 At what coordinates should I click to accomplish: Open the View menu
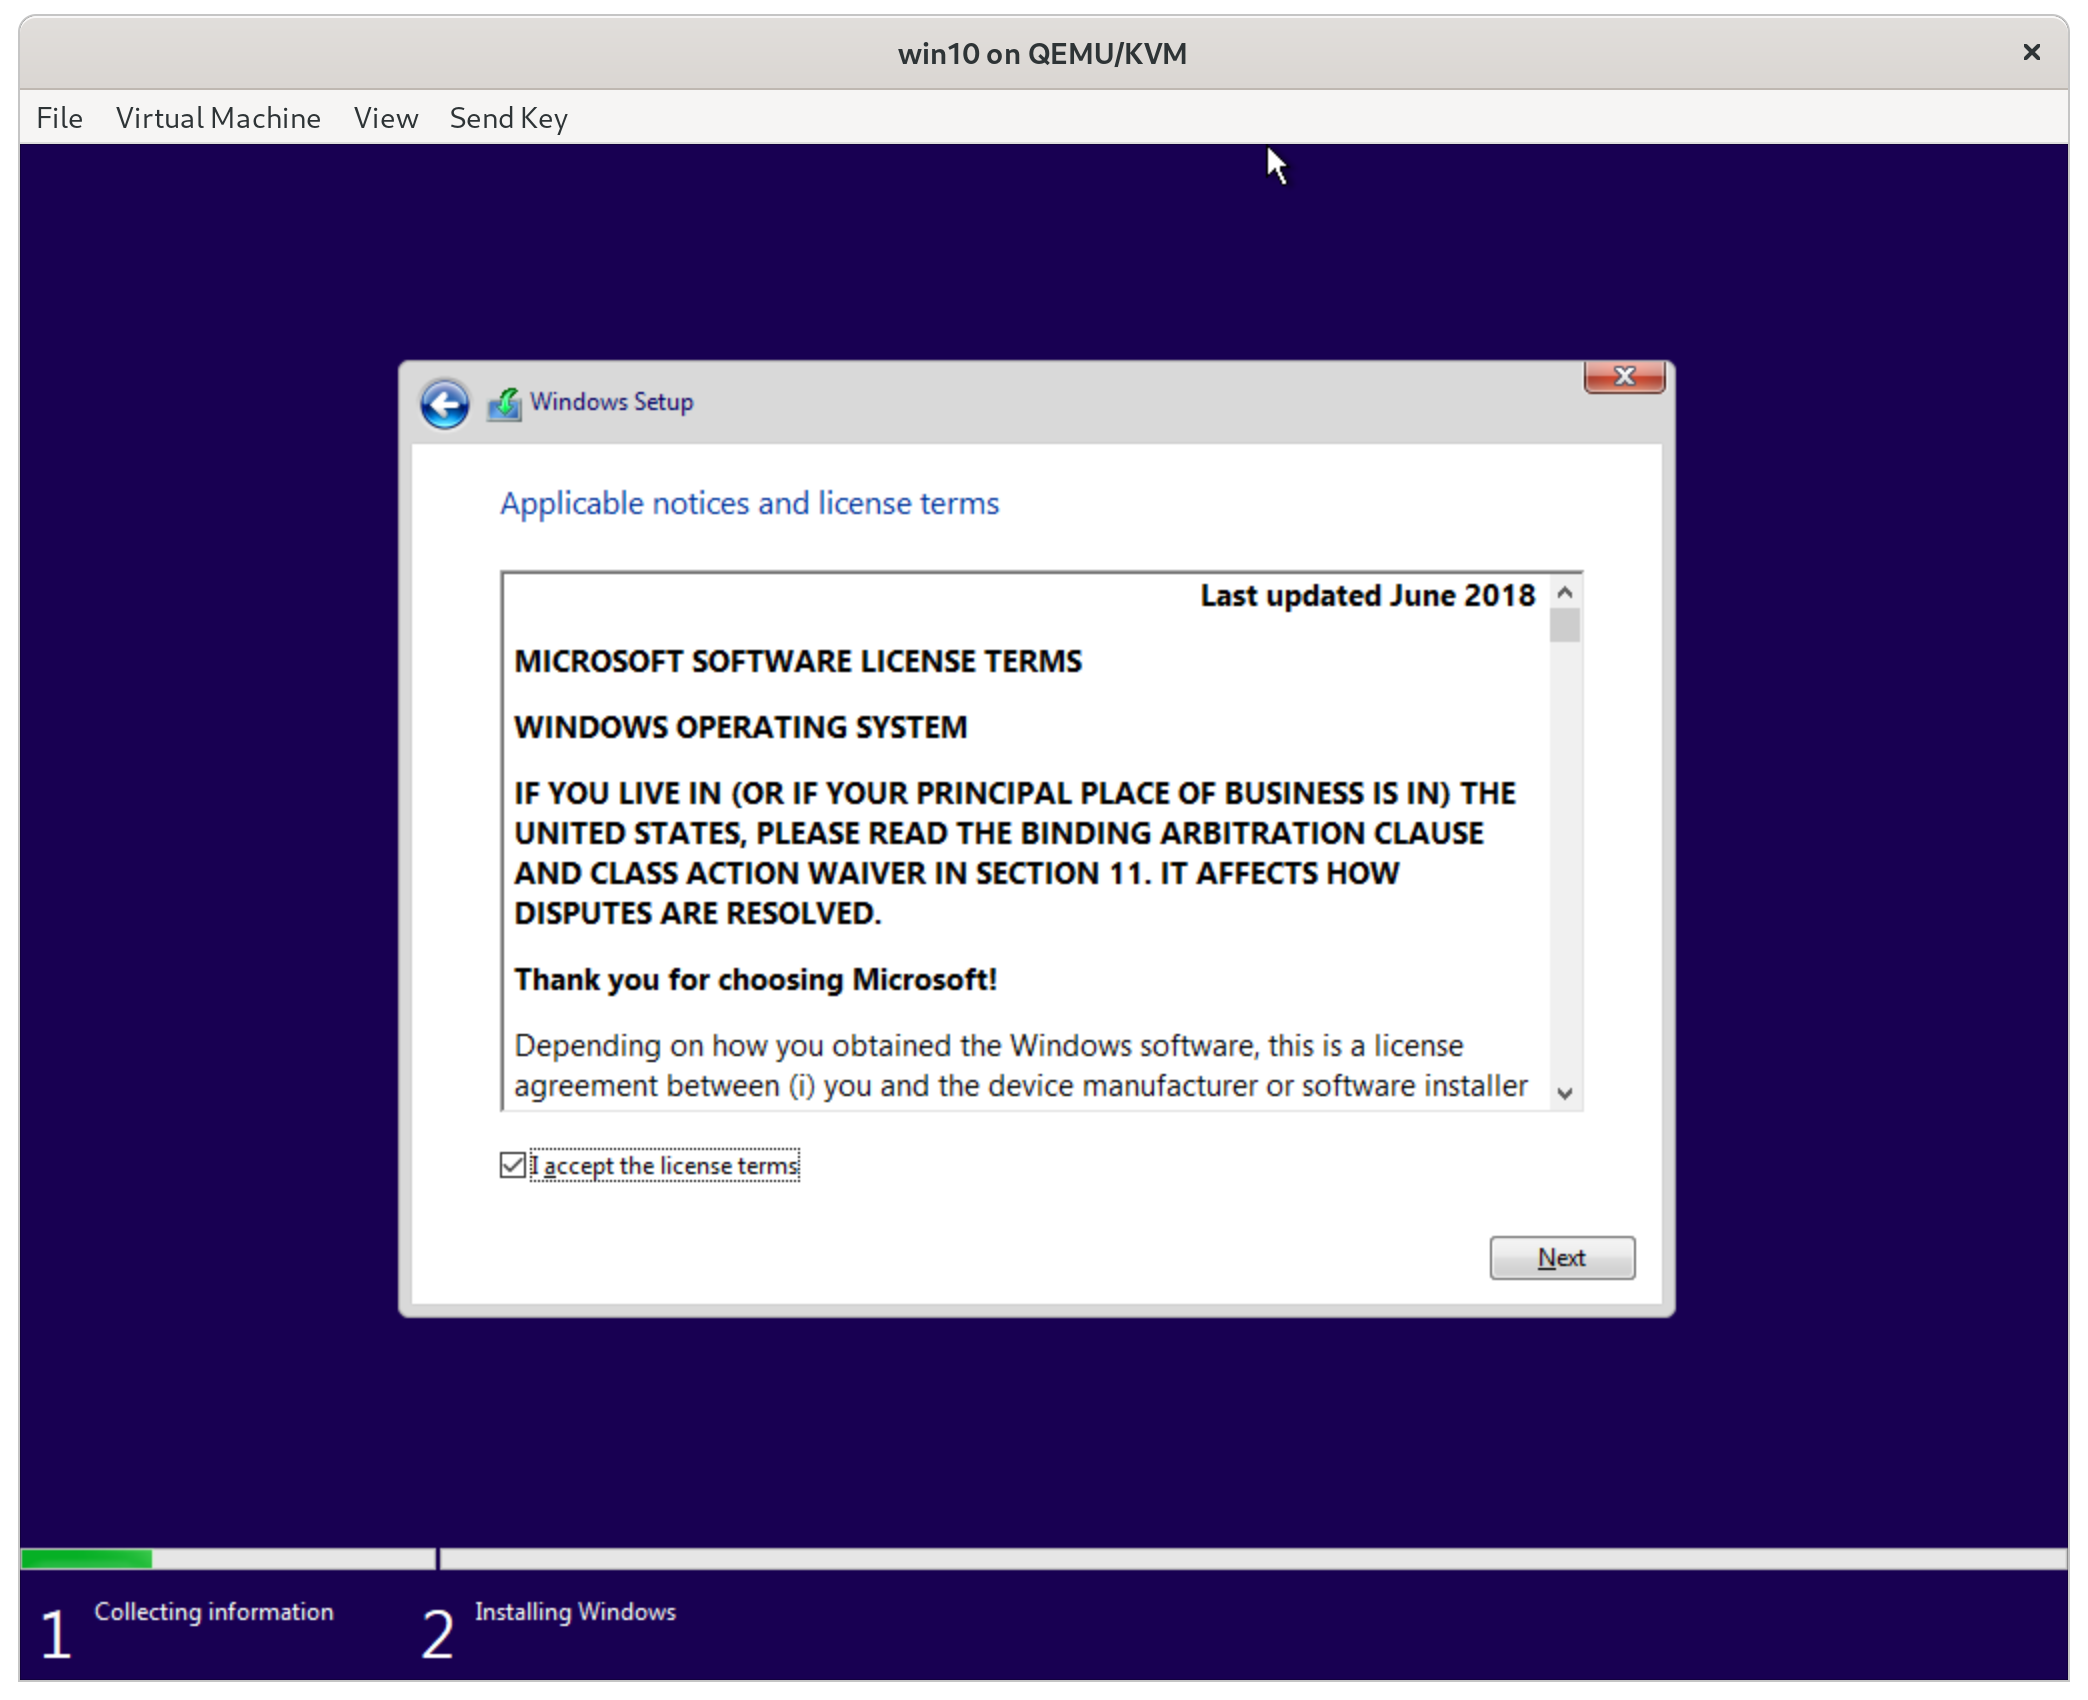385,117
